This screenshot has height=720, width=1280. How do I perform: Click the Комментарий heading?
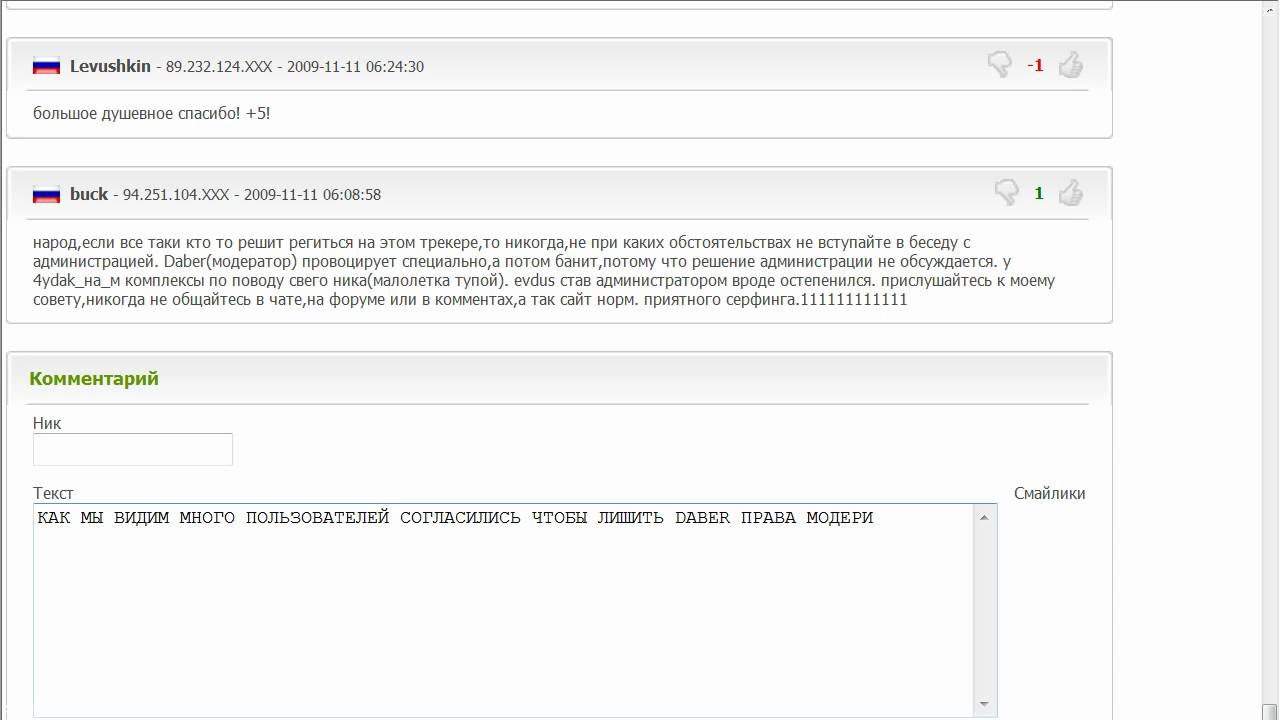point(94,378)
